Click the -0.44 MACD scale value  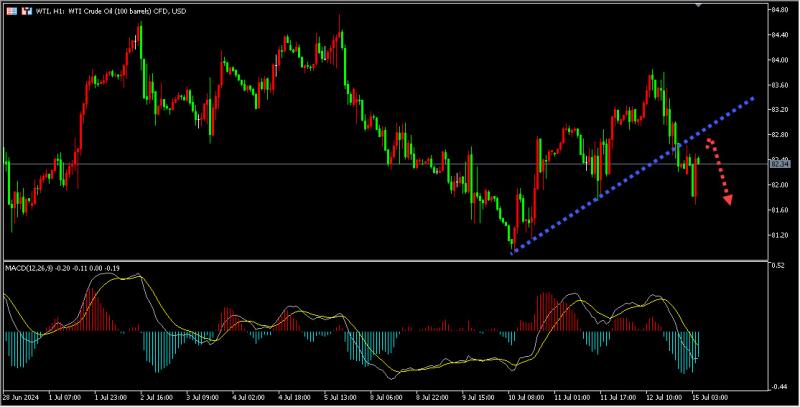coord(779,387)
